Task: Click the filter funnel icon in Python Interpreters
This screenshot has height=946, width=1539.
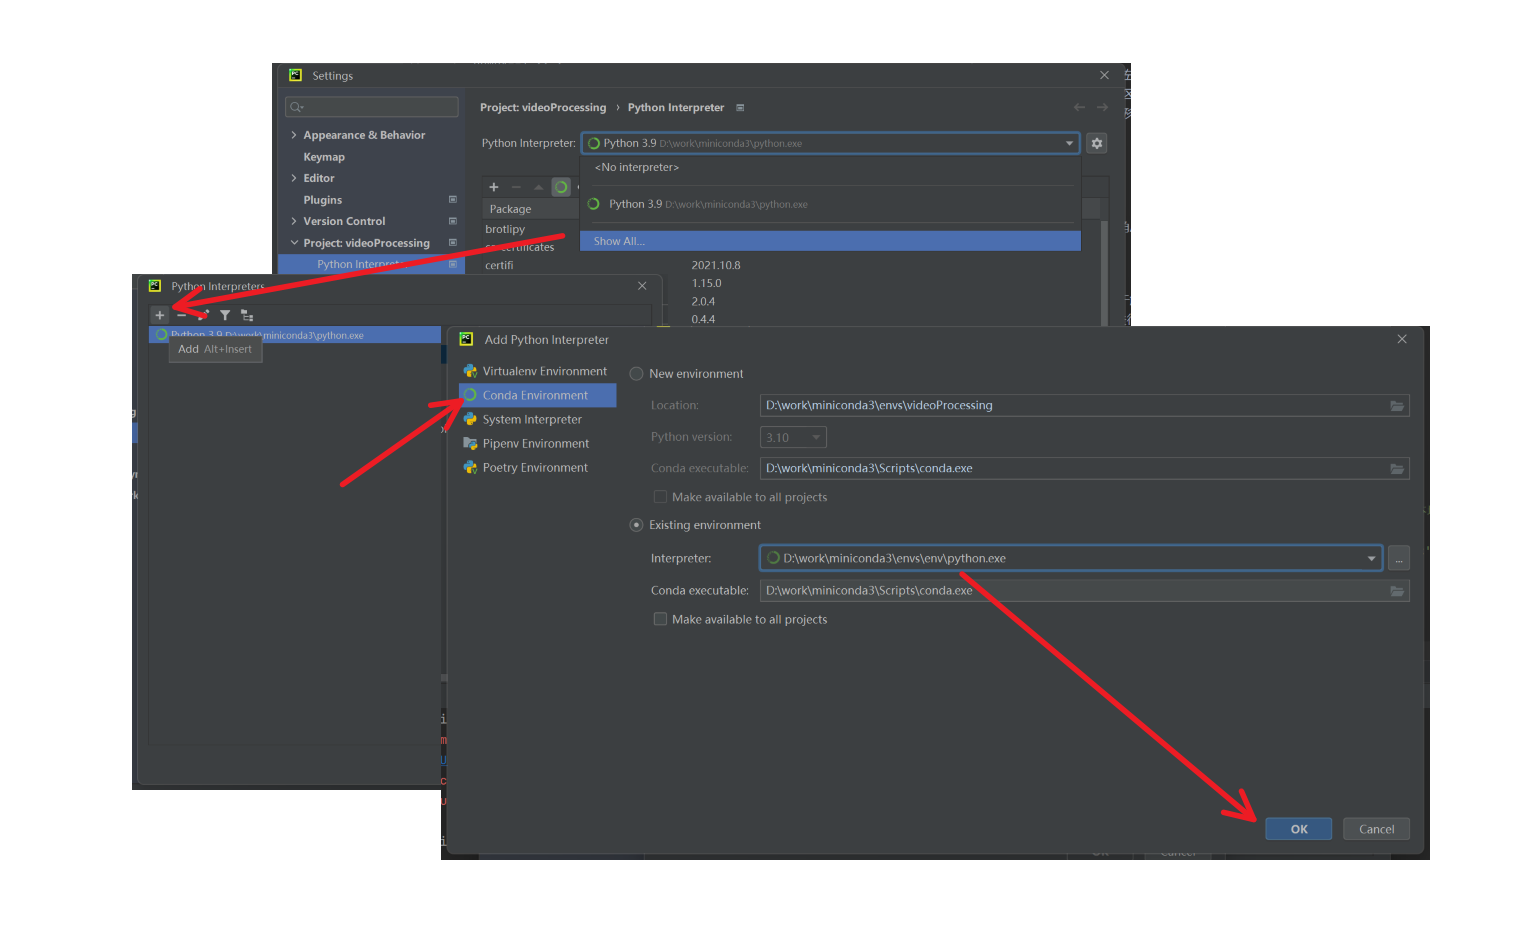Action: point(225,315)
